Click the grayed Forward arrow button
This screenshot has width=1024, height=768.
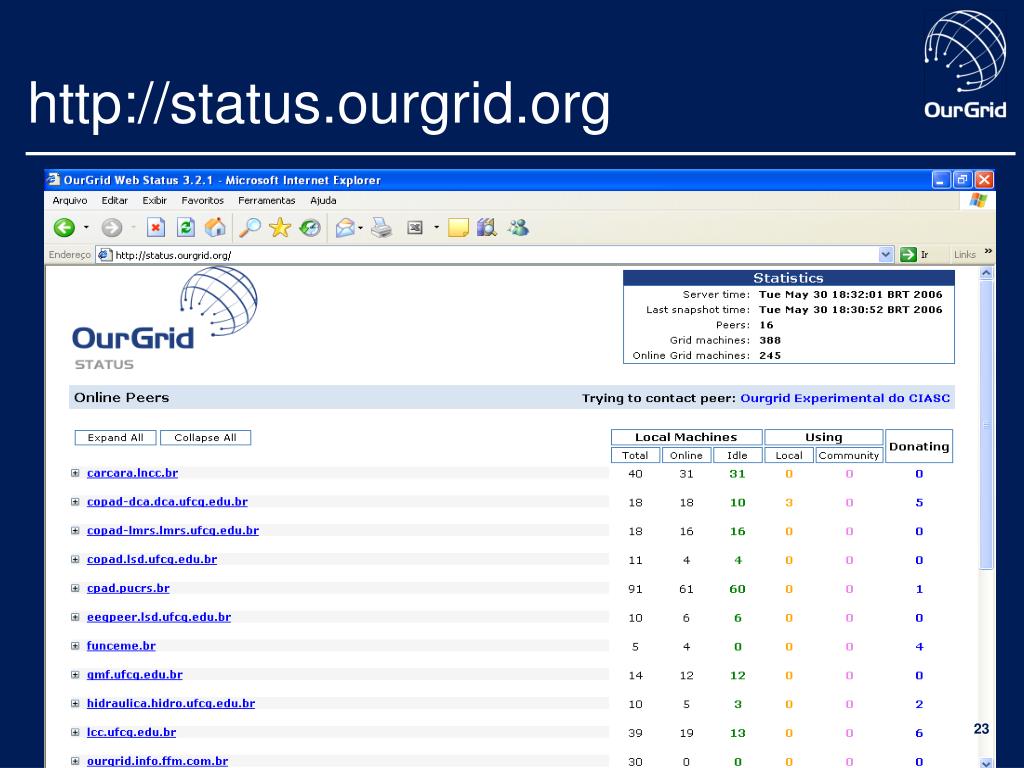point(112,227)
